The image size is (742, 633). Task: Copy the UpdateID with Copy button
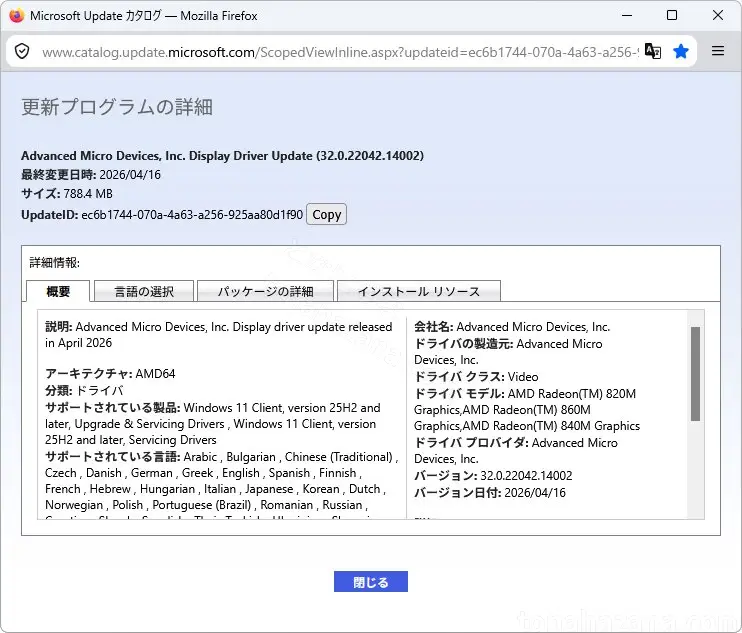tap(327, 214)
